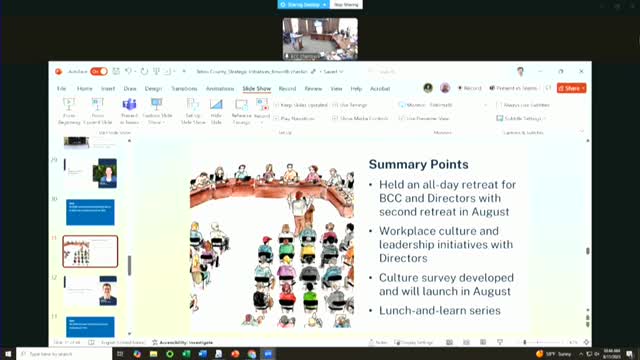Click Rehearse Timings in the ribbon
The height and width of the screenshot is (360, 640).
click(x=241, y=111)
